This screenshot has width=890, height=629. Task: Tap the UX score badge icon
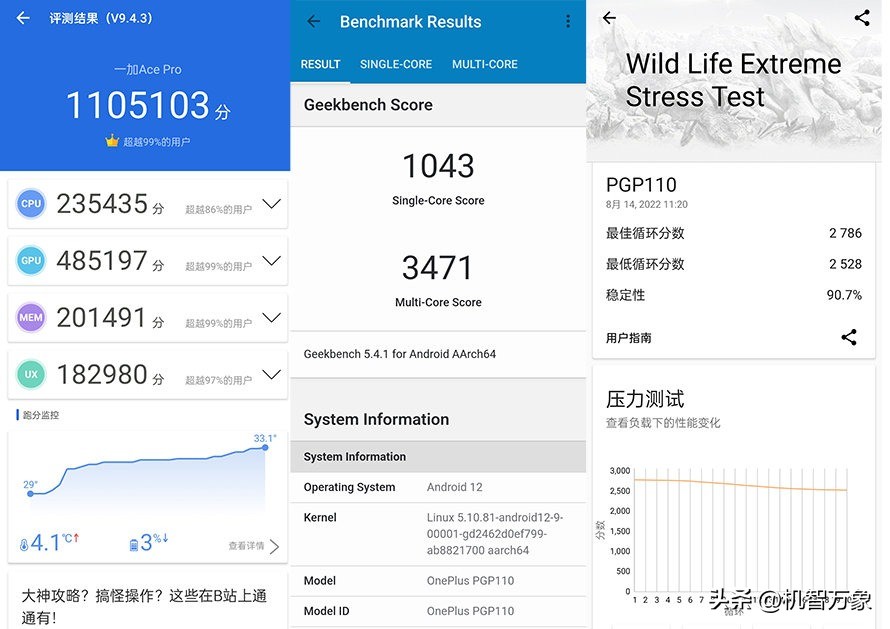coord(30,374)
